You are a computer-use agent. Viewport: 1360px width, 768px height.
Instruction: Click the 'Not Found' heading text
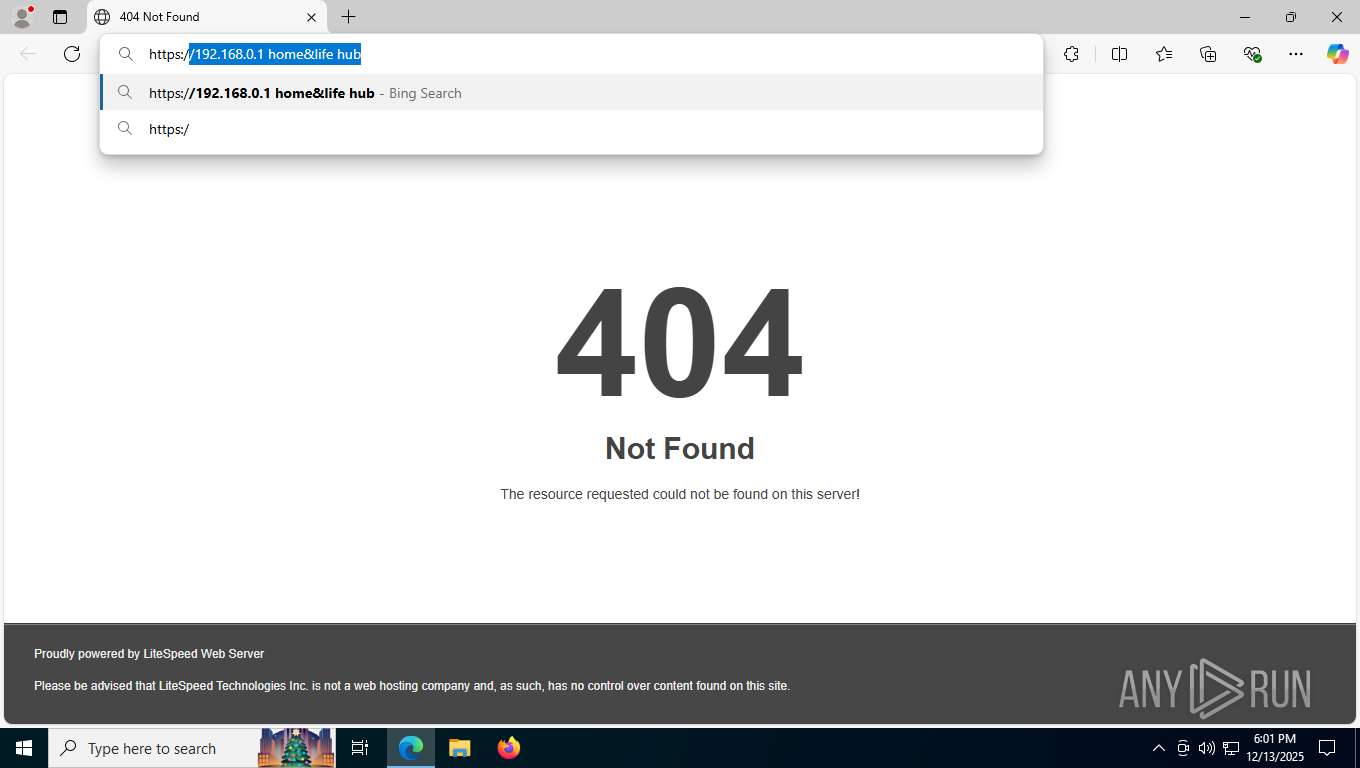[680, 448]
